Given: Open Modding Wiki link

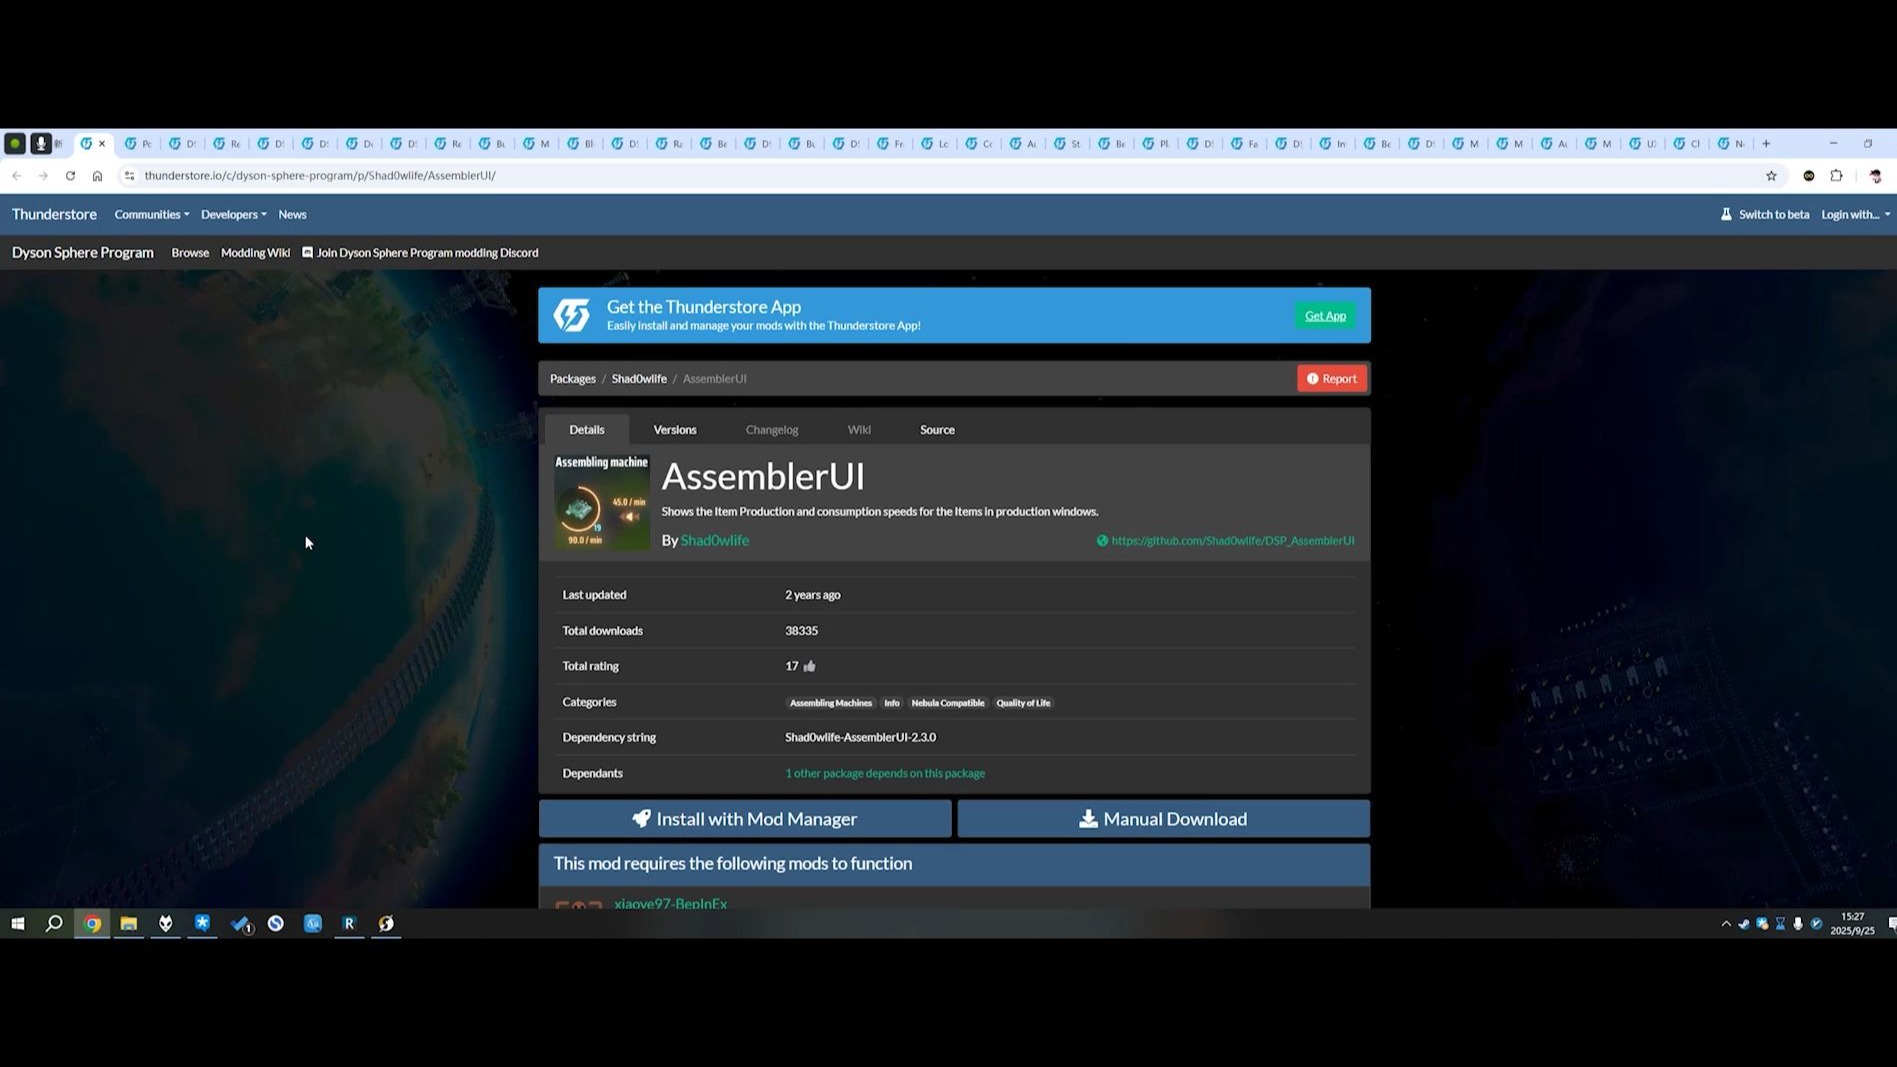Looking at the screenshot, I should pos(255,253).
